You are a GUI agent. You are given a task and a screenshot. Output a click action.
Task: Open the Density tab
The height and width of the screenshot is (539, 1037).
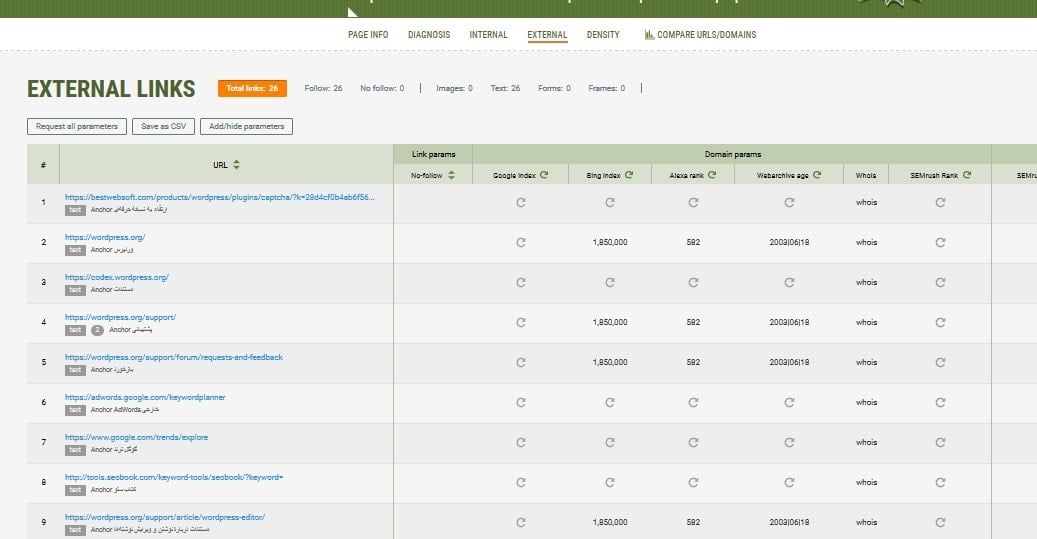coord(603,34)
